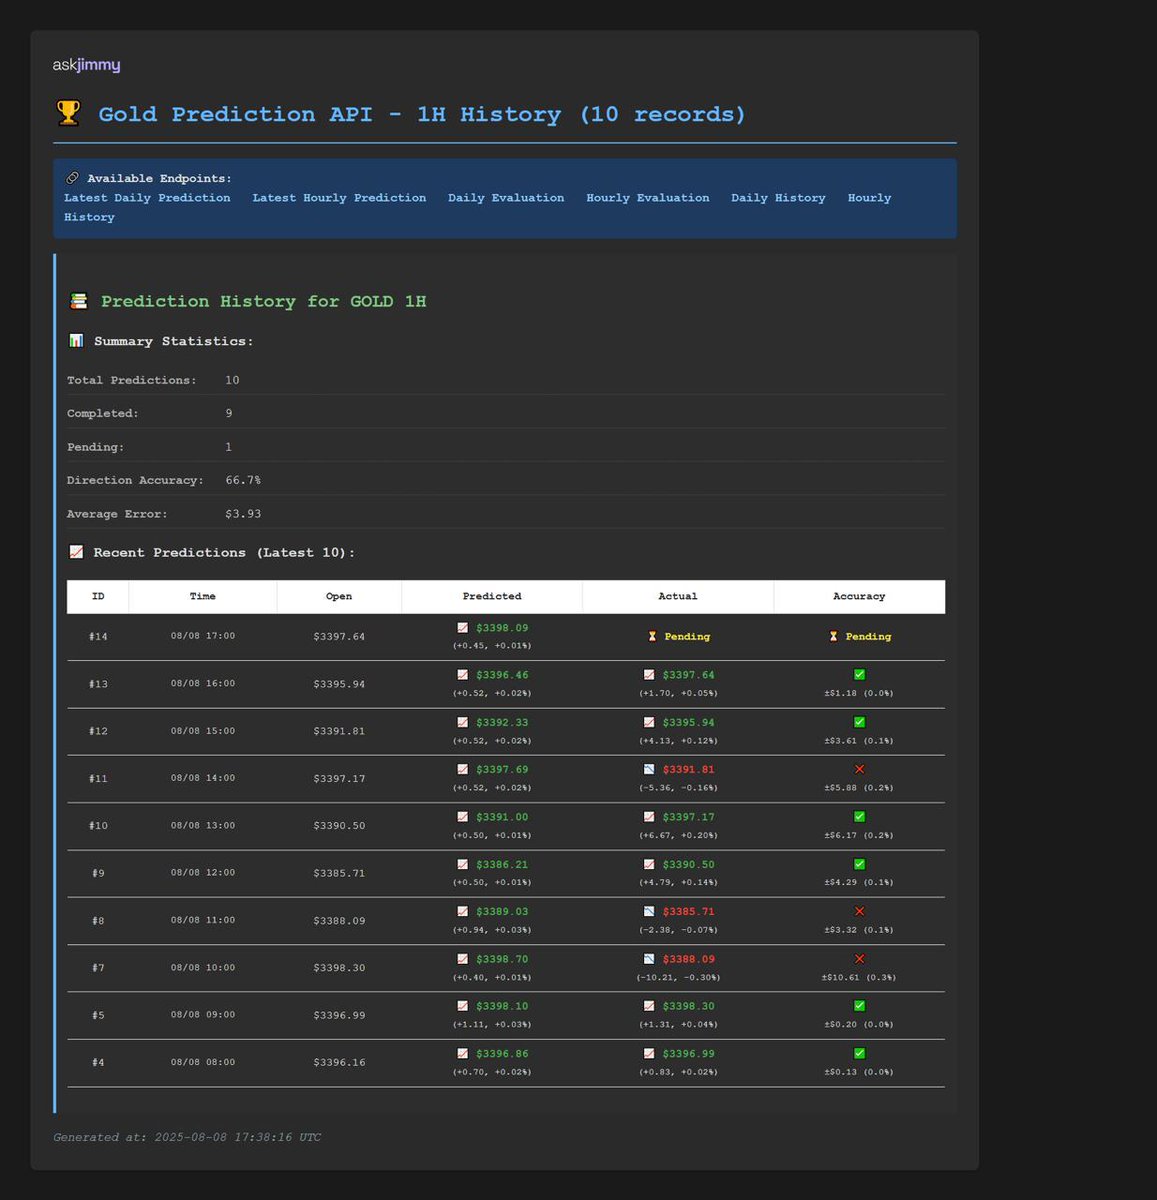Click the Accuracy column header
Viewport: 1157px width, 1200px height.
[x=859, y=596]
